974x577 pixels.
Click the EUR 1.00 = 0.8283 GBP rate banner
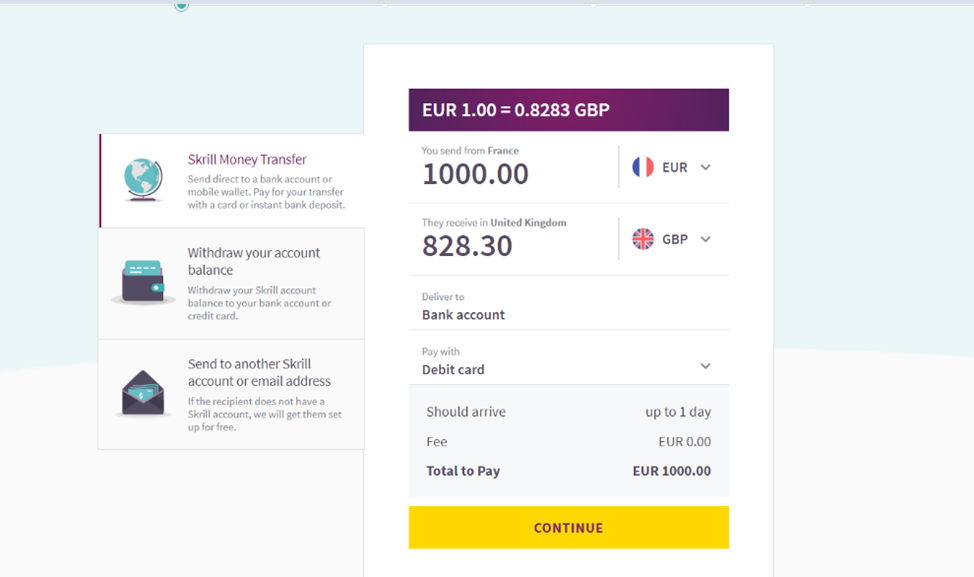(568, 110)
